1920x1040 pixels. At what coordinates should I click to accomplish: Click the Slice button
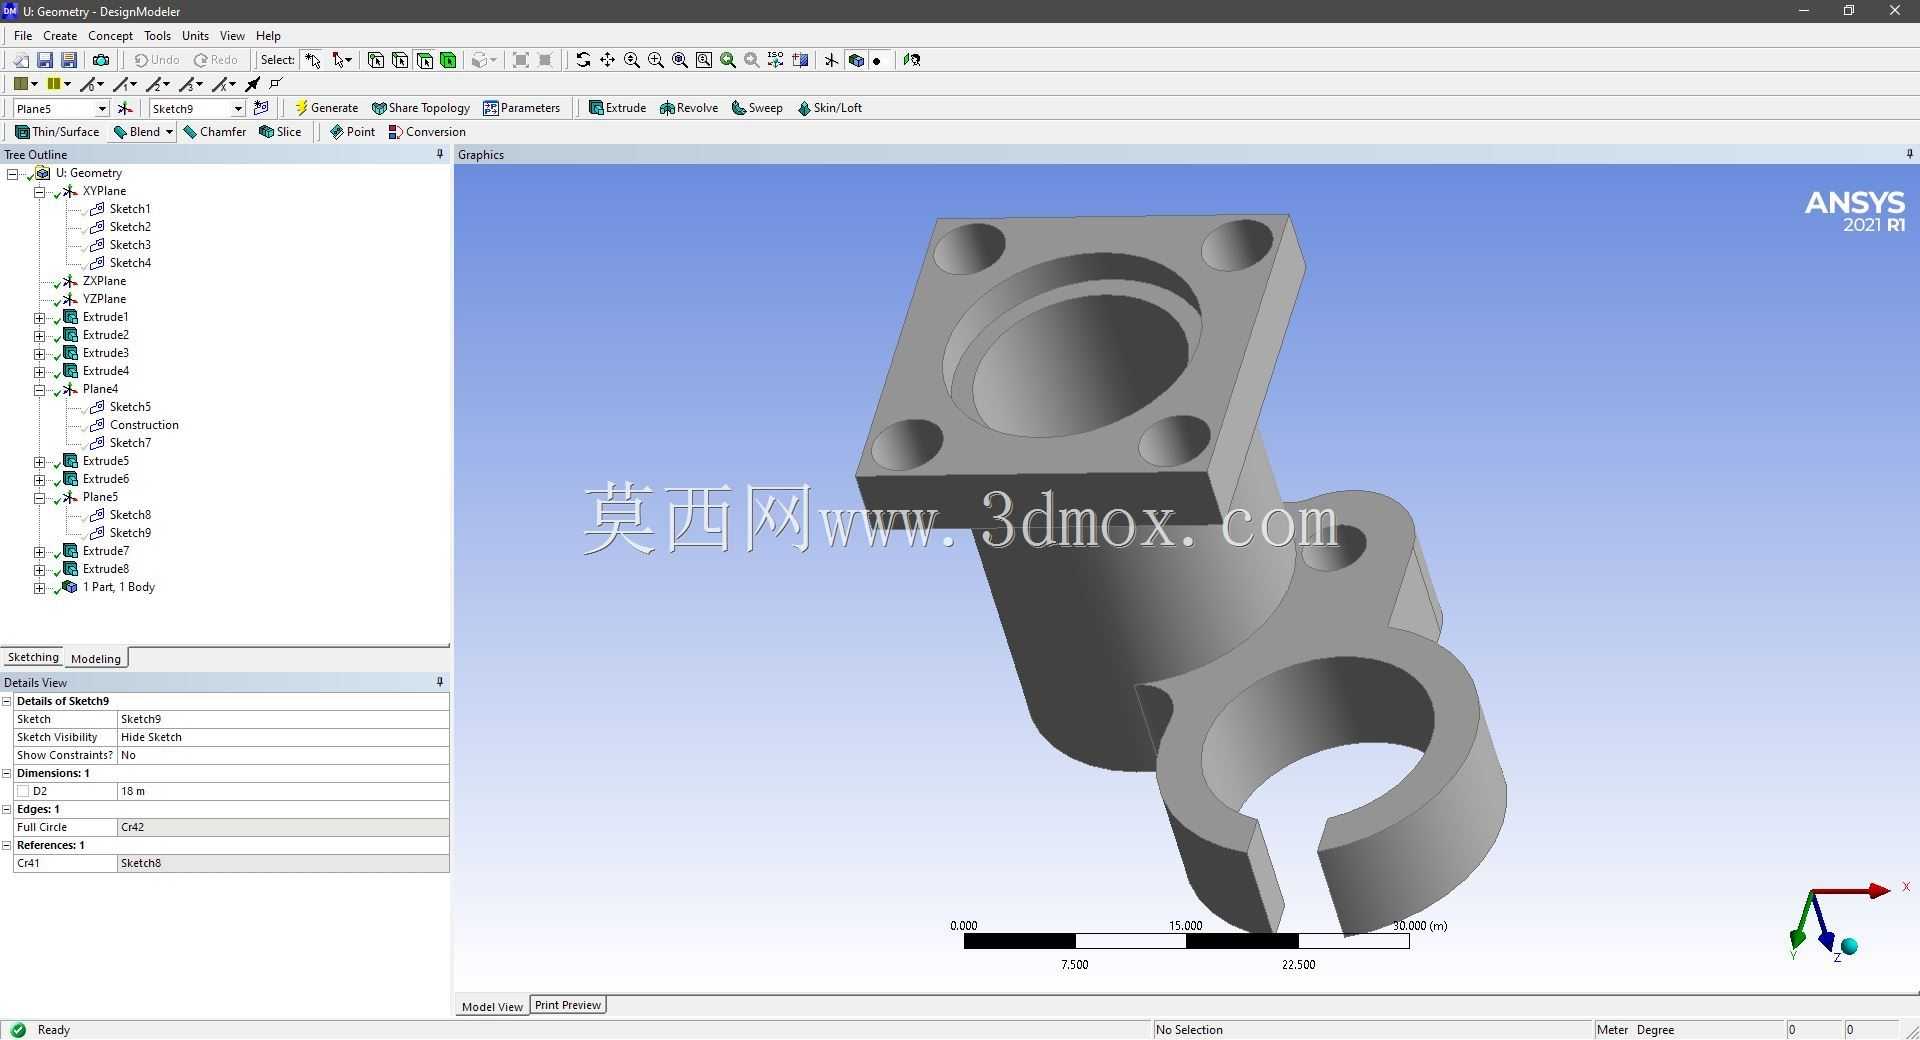coord(280,132)
